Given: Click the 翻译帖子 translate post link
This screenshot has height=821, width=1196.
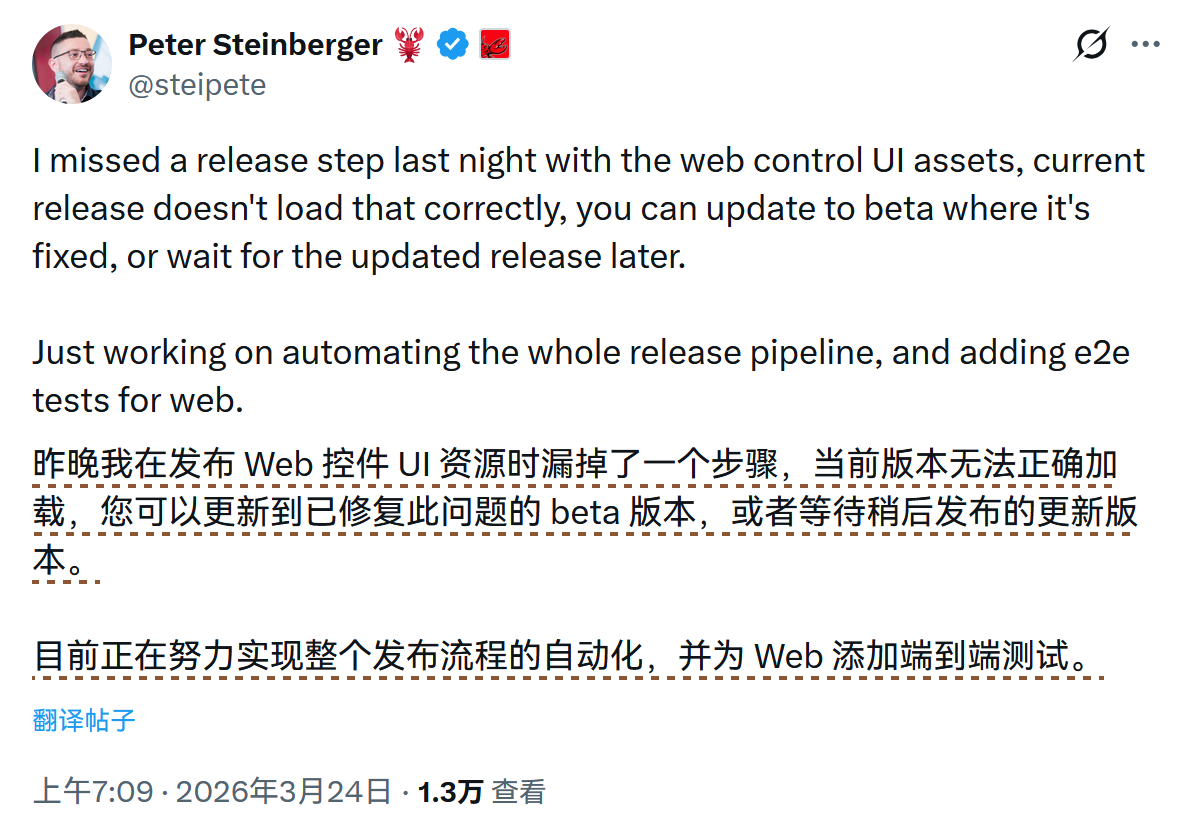Looking at the screenshot, I should point(84,720).
